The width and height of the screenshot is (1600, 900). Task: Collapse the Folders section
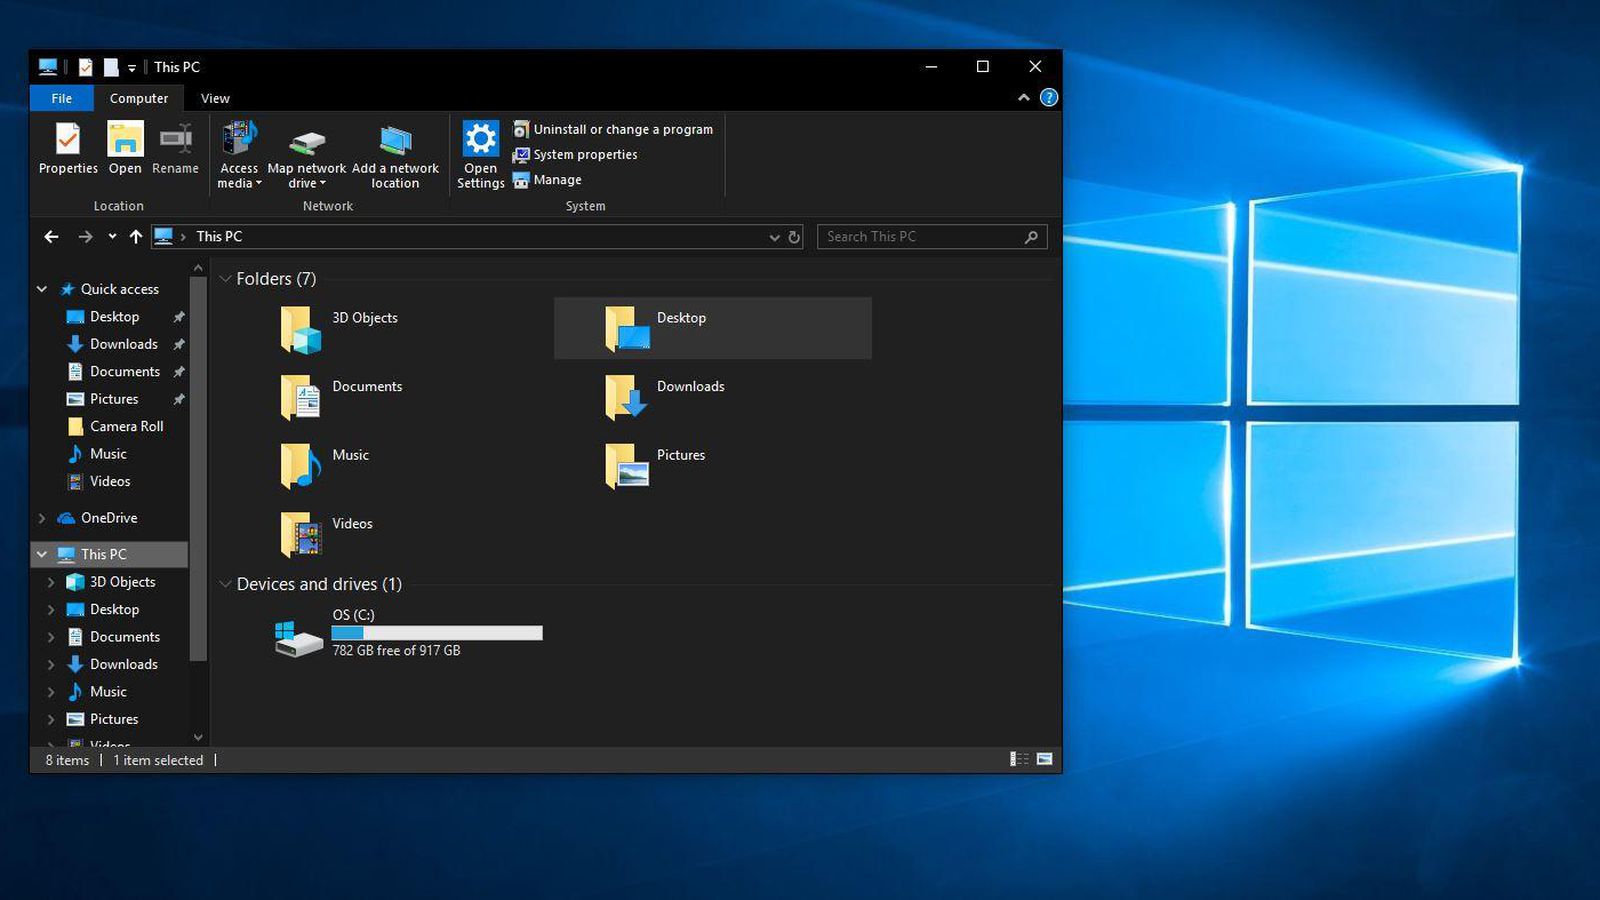(x=226, y=279)
